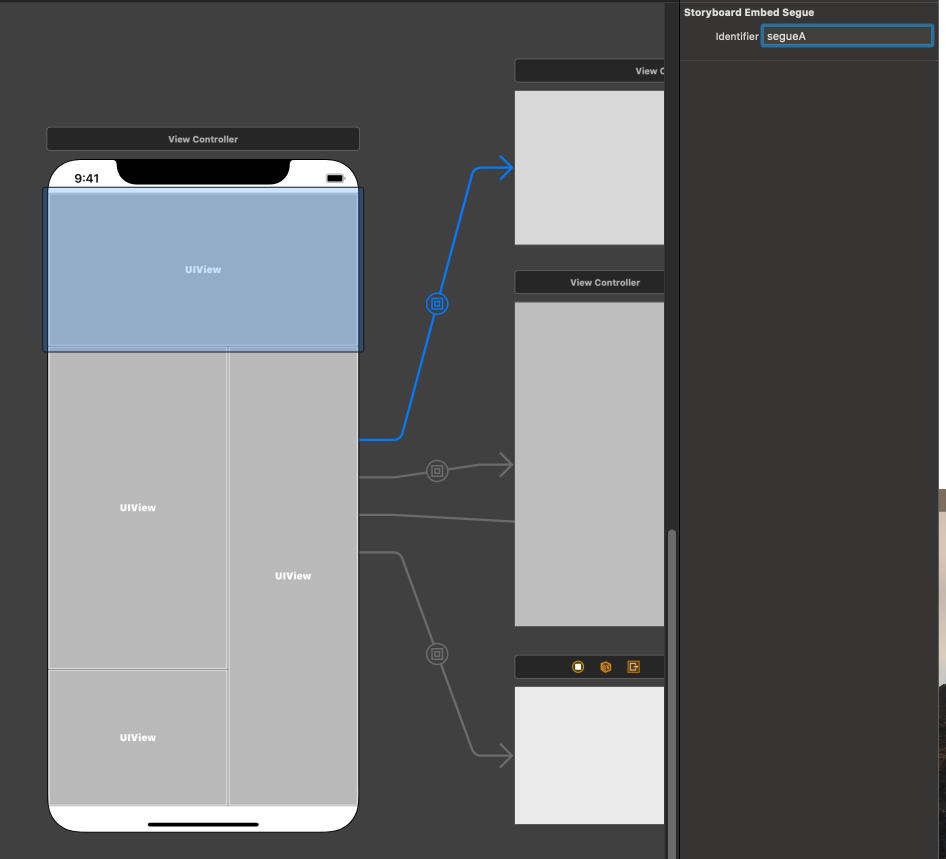The image size is (946, 859).
Task: Select the main View Controller title bar
Action: pyautogui.click(x=203, y=139)
